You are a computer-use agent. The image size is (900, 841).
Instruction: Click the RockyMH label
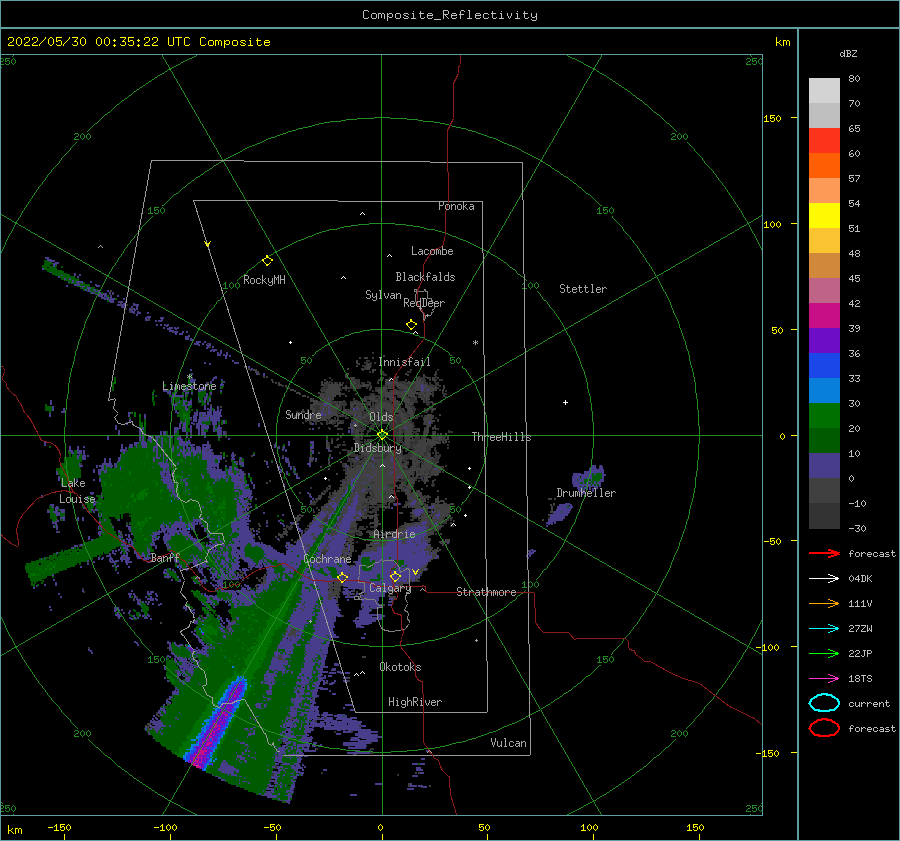coord(264,280)
